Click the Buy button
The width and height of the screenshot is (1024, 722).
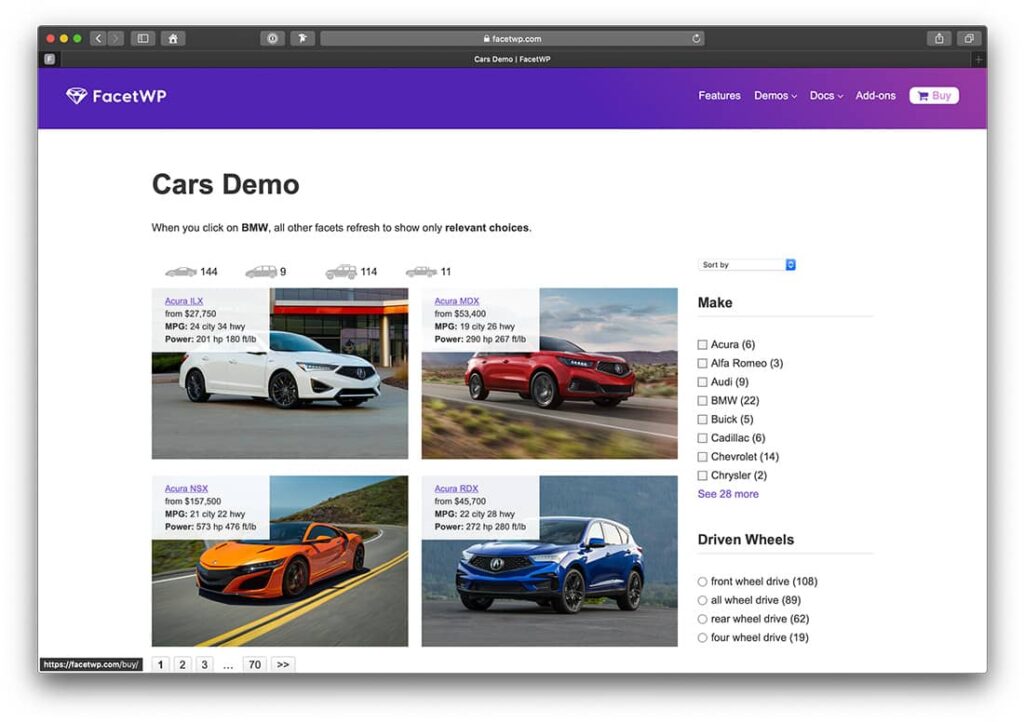[934, 96]
